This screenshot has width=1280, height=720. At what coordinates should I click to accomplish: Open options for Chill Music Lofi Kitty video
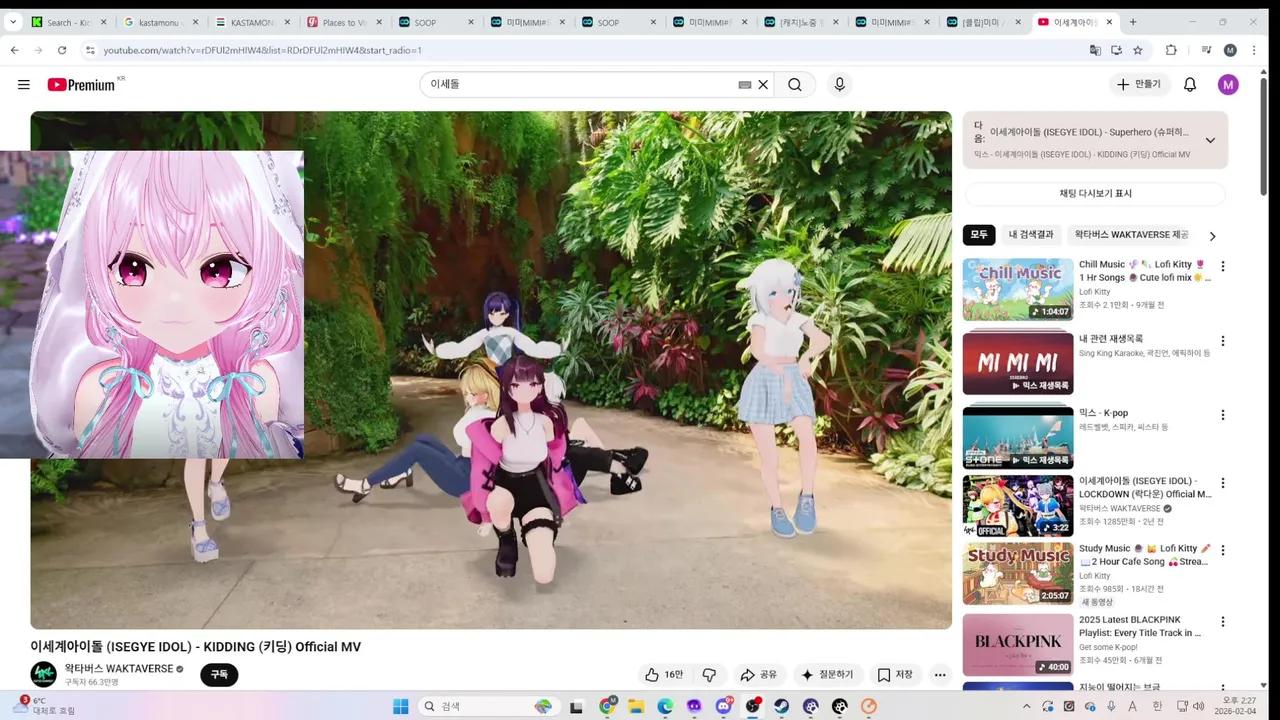[1222, 267]
